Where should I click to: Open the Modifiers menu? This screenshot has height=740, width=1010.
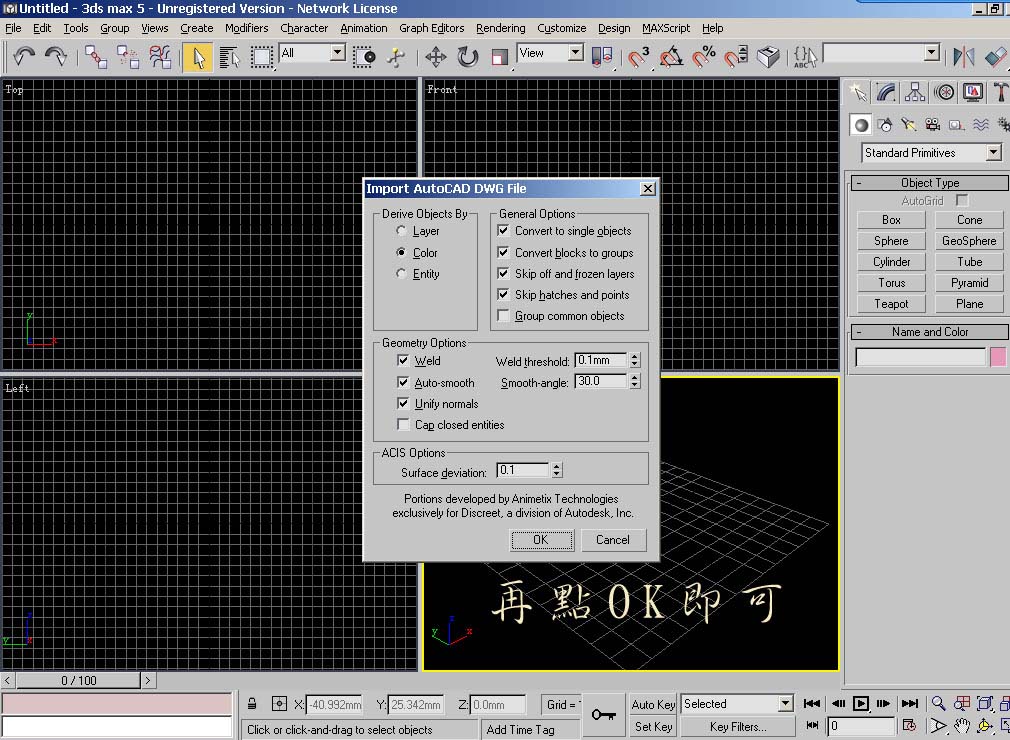[x=247, y=28]
